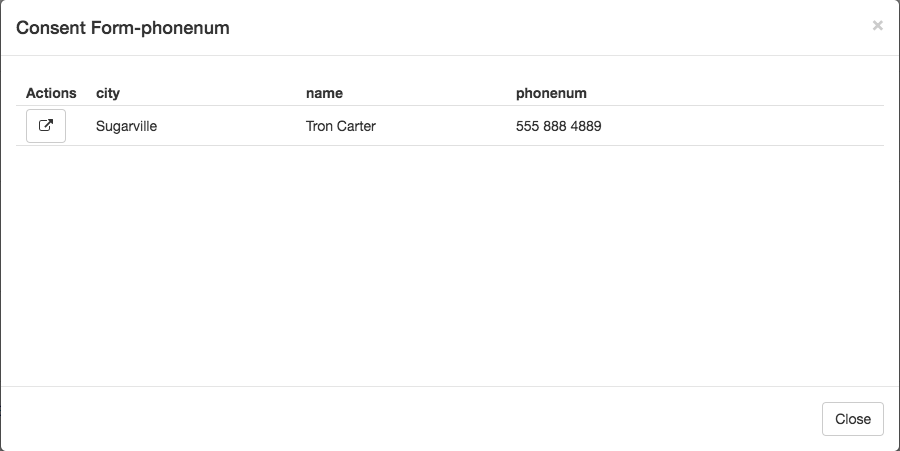Click the word Consent in the title
Image resolution: width=900 pixels, height=451 pixels.
(x=51, y=28)
